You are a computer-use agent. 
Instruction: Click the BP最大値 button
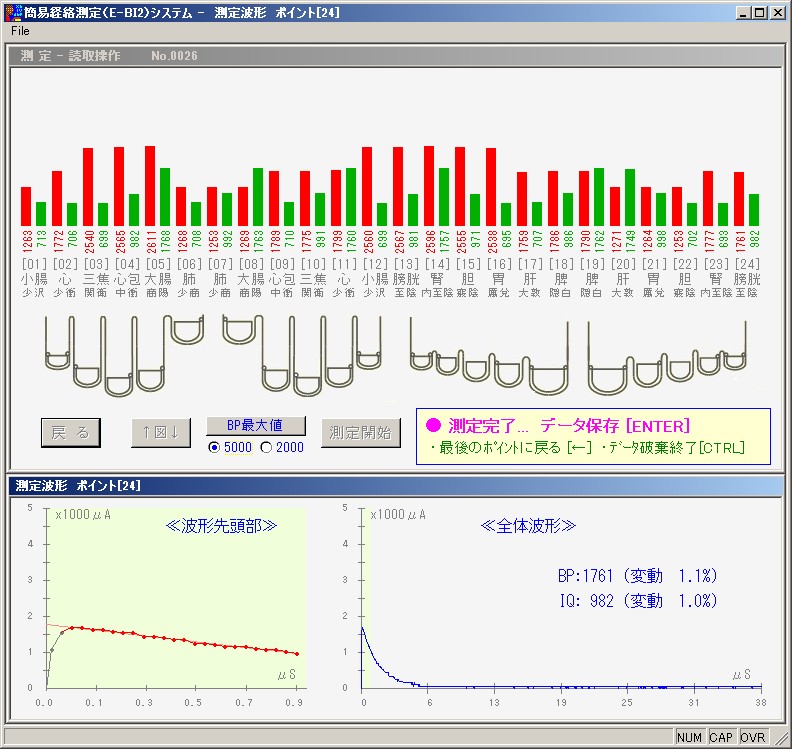pos(255,426)
